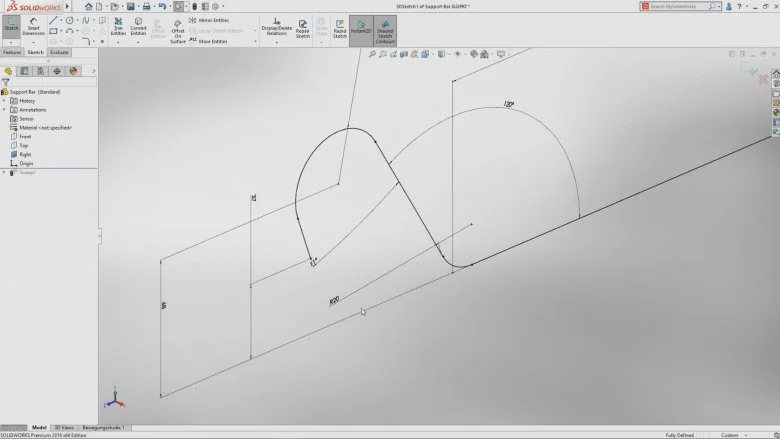Open the 3D Views bottom tab
The height and width of the screenshot is (439, 780).
coord(63,427)
